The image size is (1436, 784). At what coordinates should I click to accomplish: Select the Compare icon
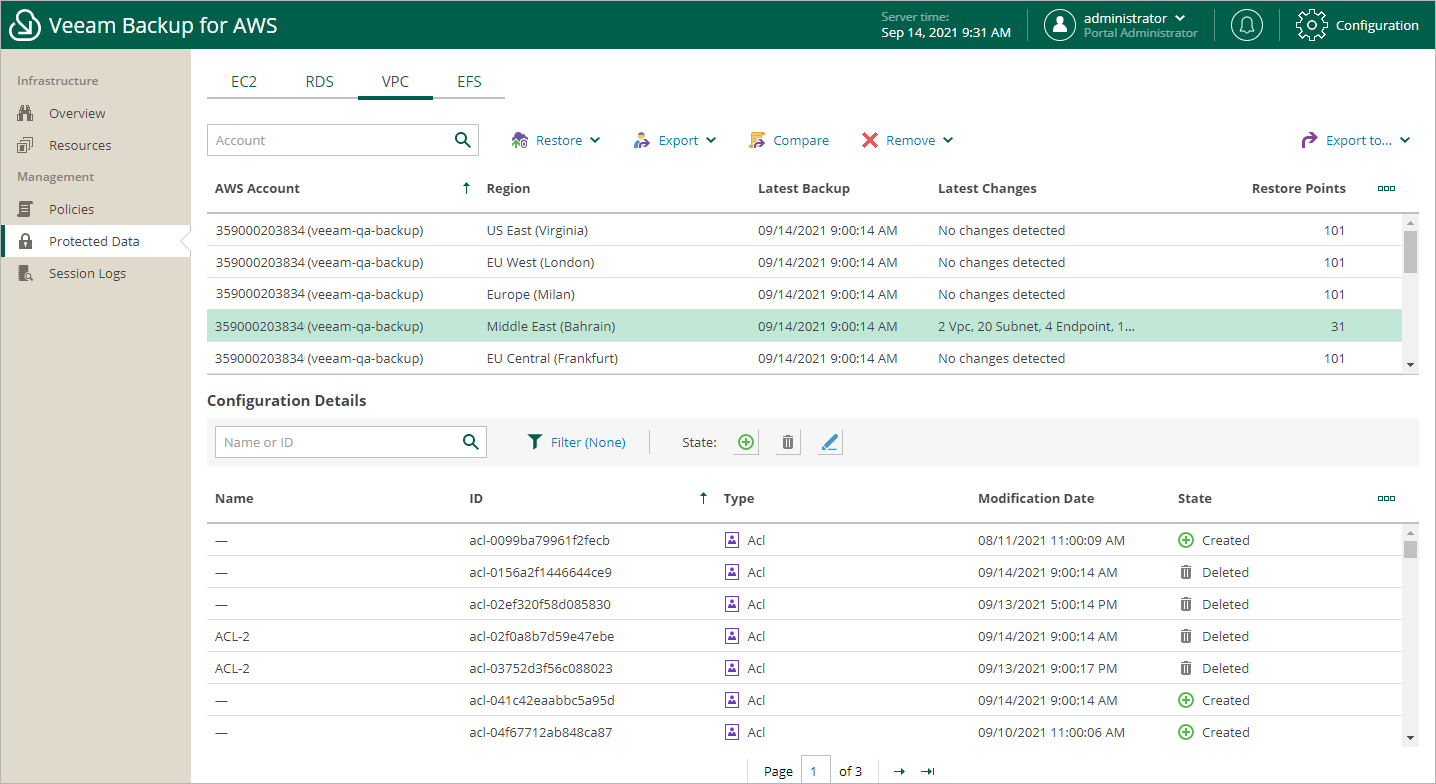[757, 140]
